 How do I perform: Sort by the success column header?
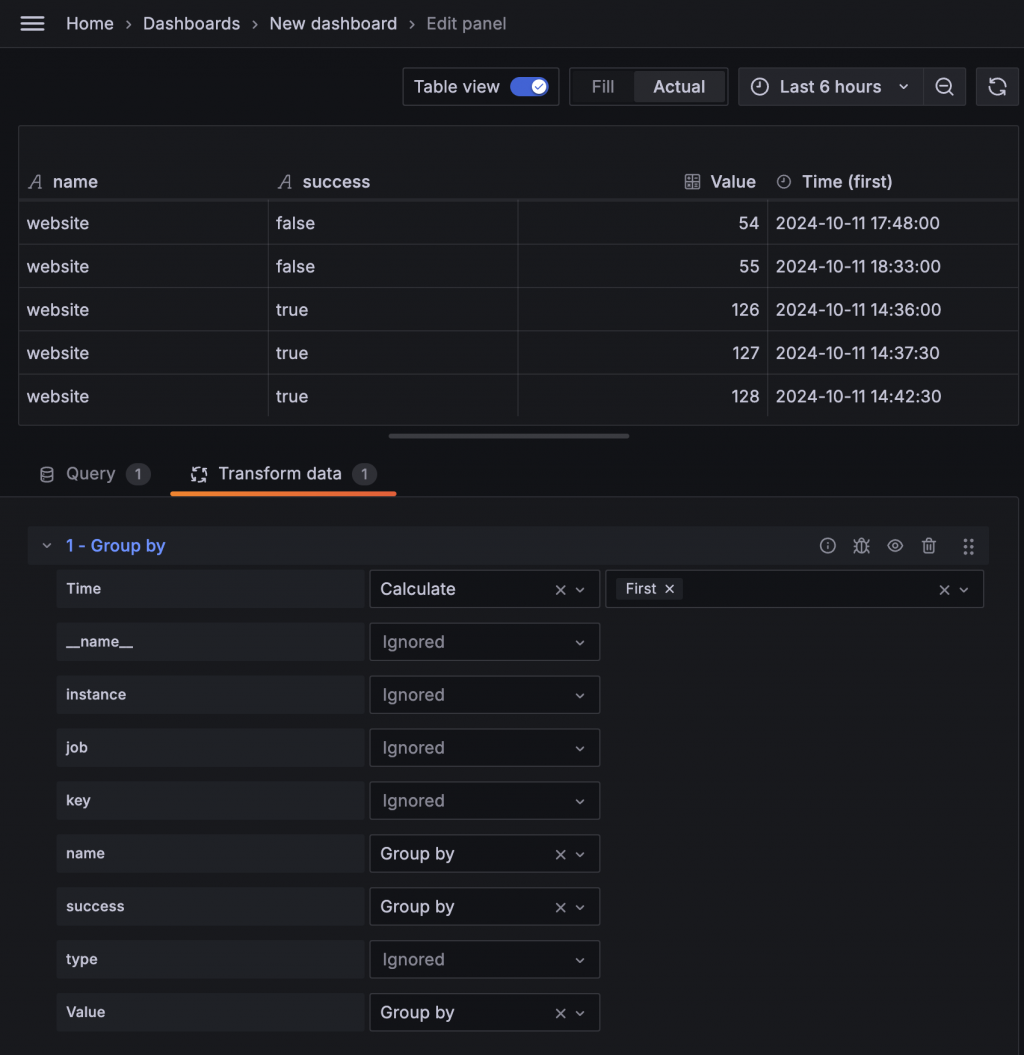click(336, 182)
